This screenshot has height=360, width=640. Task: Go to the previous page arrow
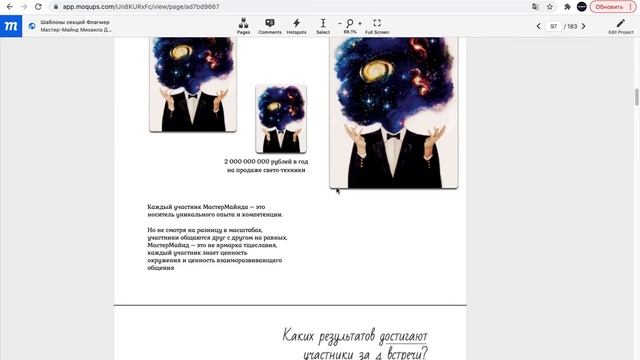point(538,26)
